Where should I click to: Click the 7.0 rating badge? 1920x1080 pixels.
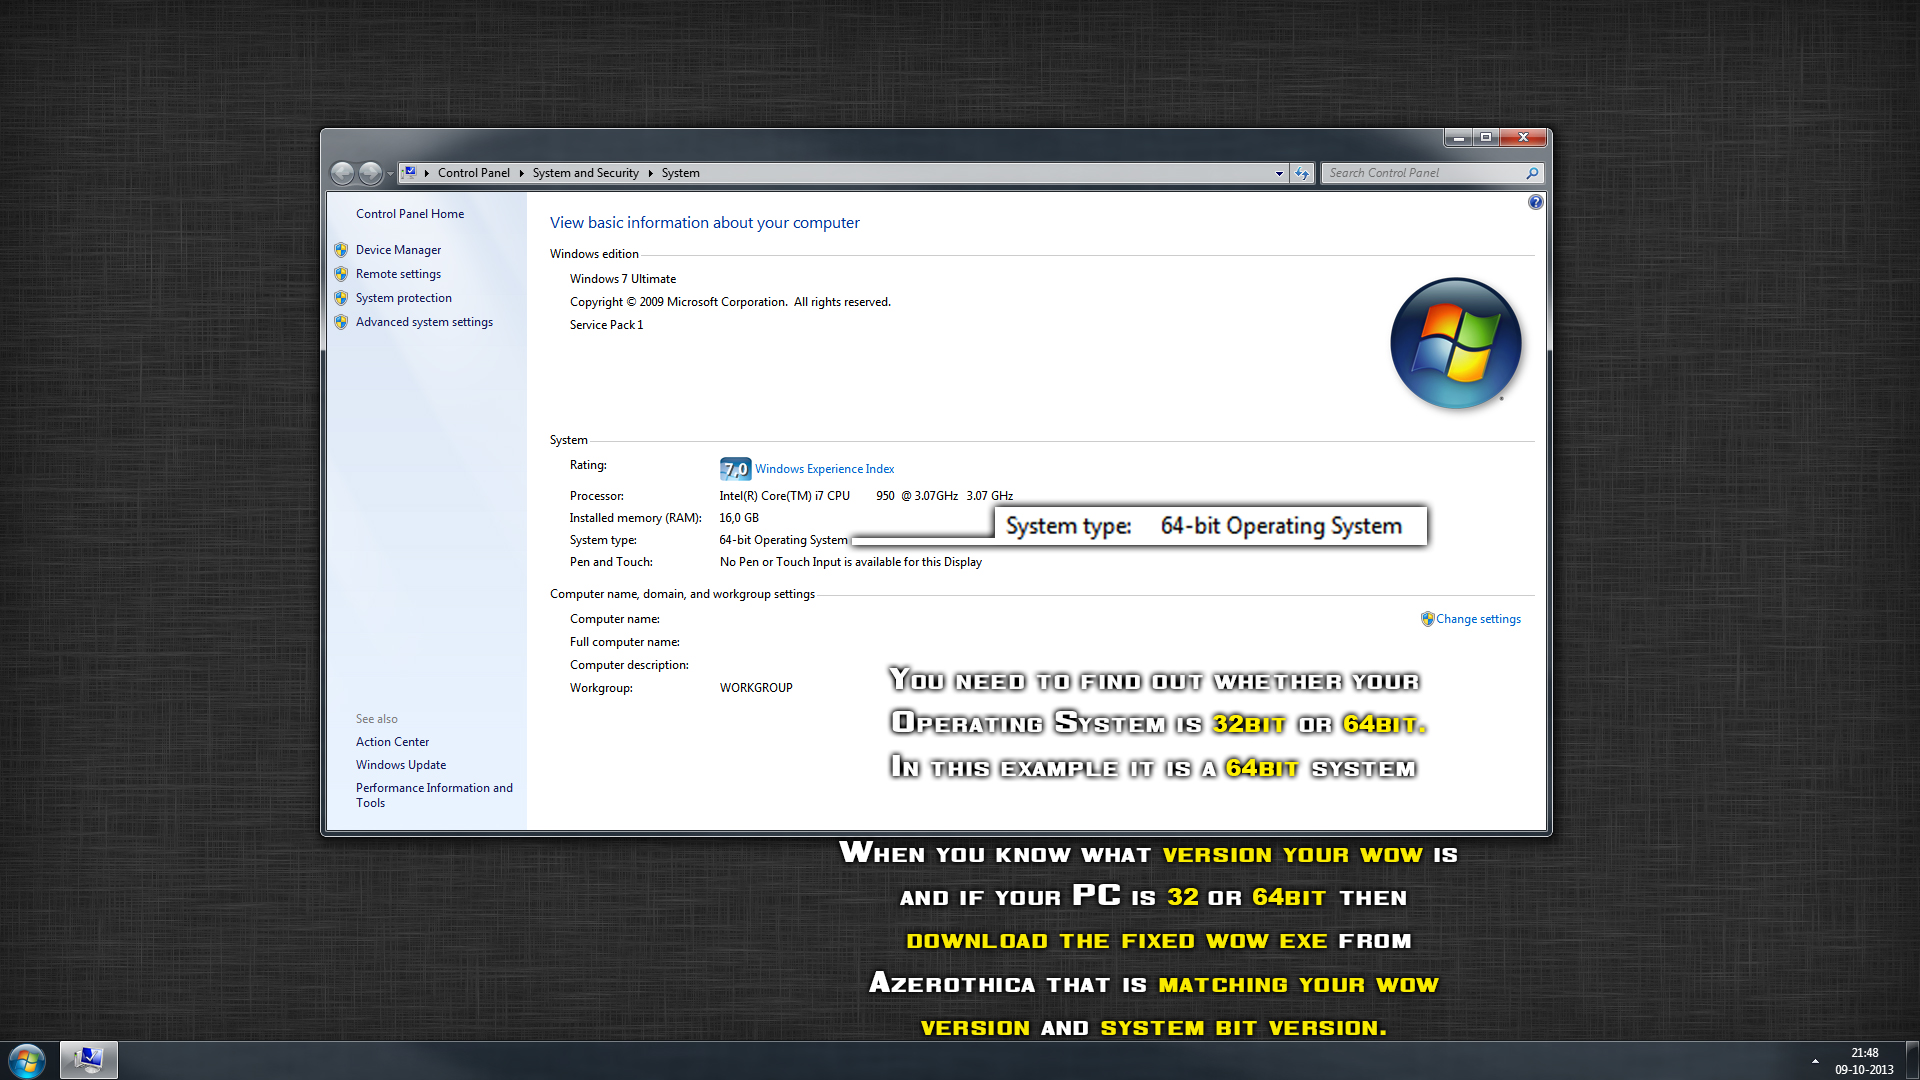(735, 469)
